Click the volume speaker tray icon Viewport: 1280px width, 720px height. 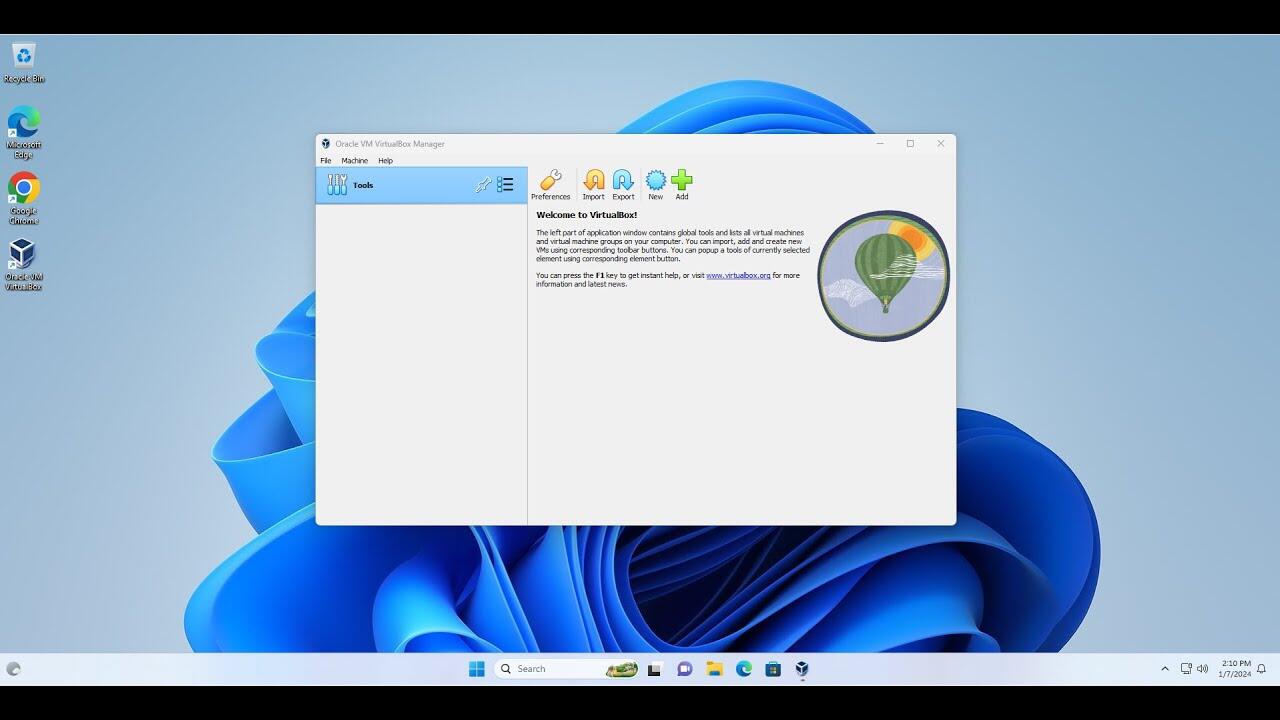coord(1202,669)
